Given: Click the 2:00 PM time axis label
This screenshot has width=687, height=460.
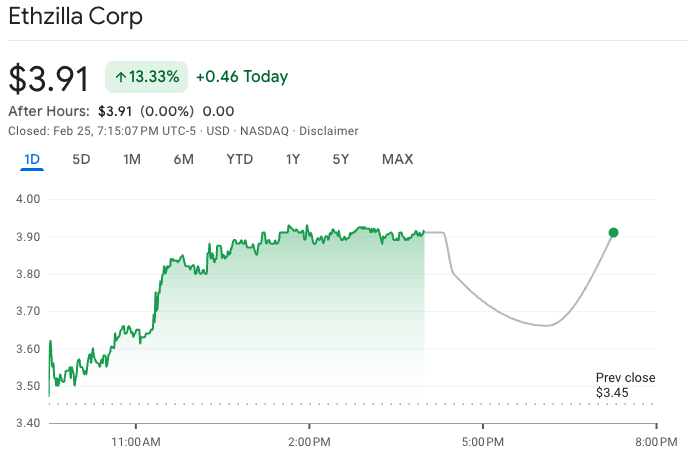Looking at the screenshot, I should pos(308,441).
